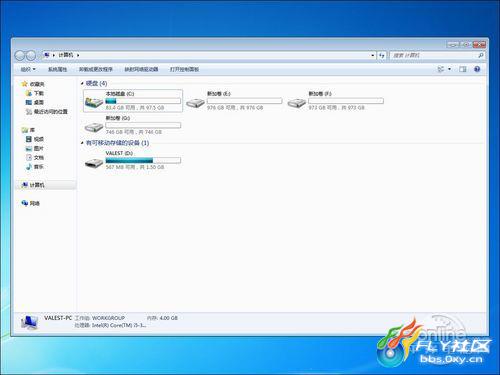The image size is (500, 375).
Task: Toggle the preview pane icon
Action: click(x=463, y=69)
